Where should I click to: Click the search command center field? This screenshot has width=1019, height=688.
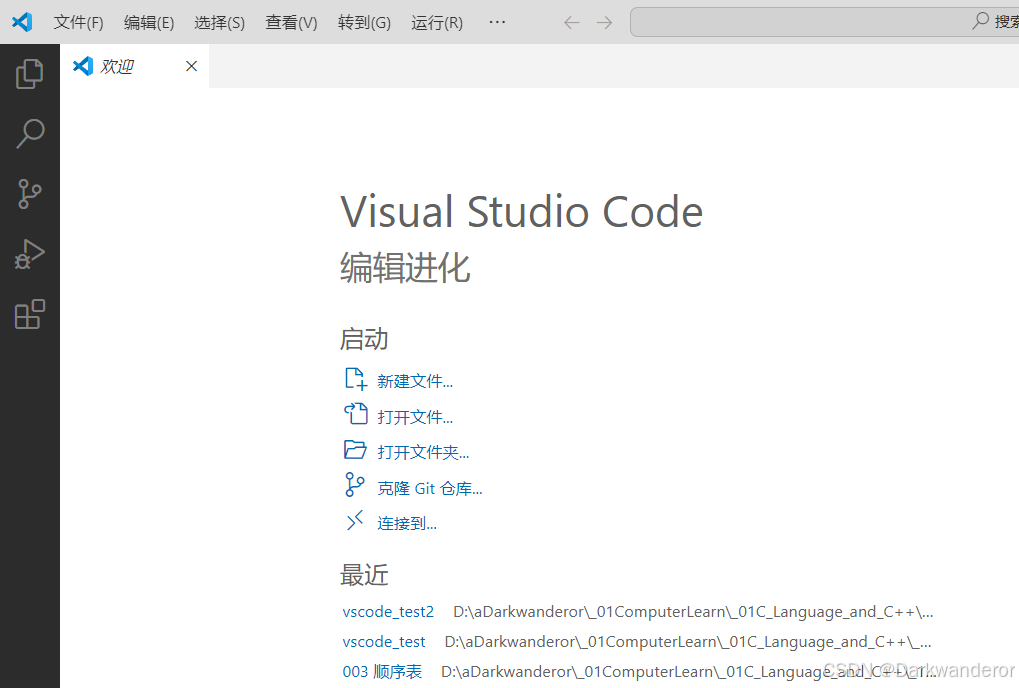click(x=825, y=22)
